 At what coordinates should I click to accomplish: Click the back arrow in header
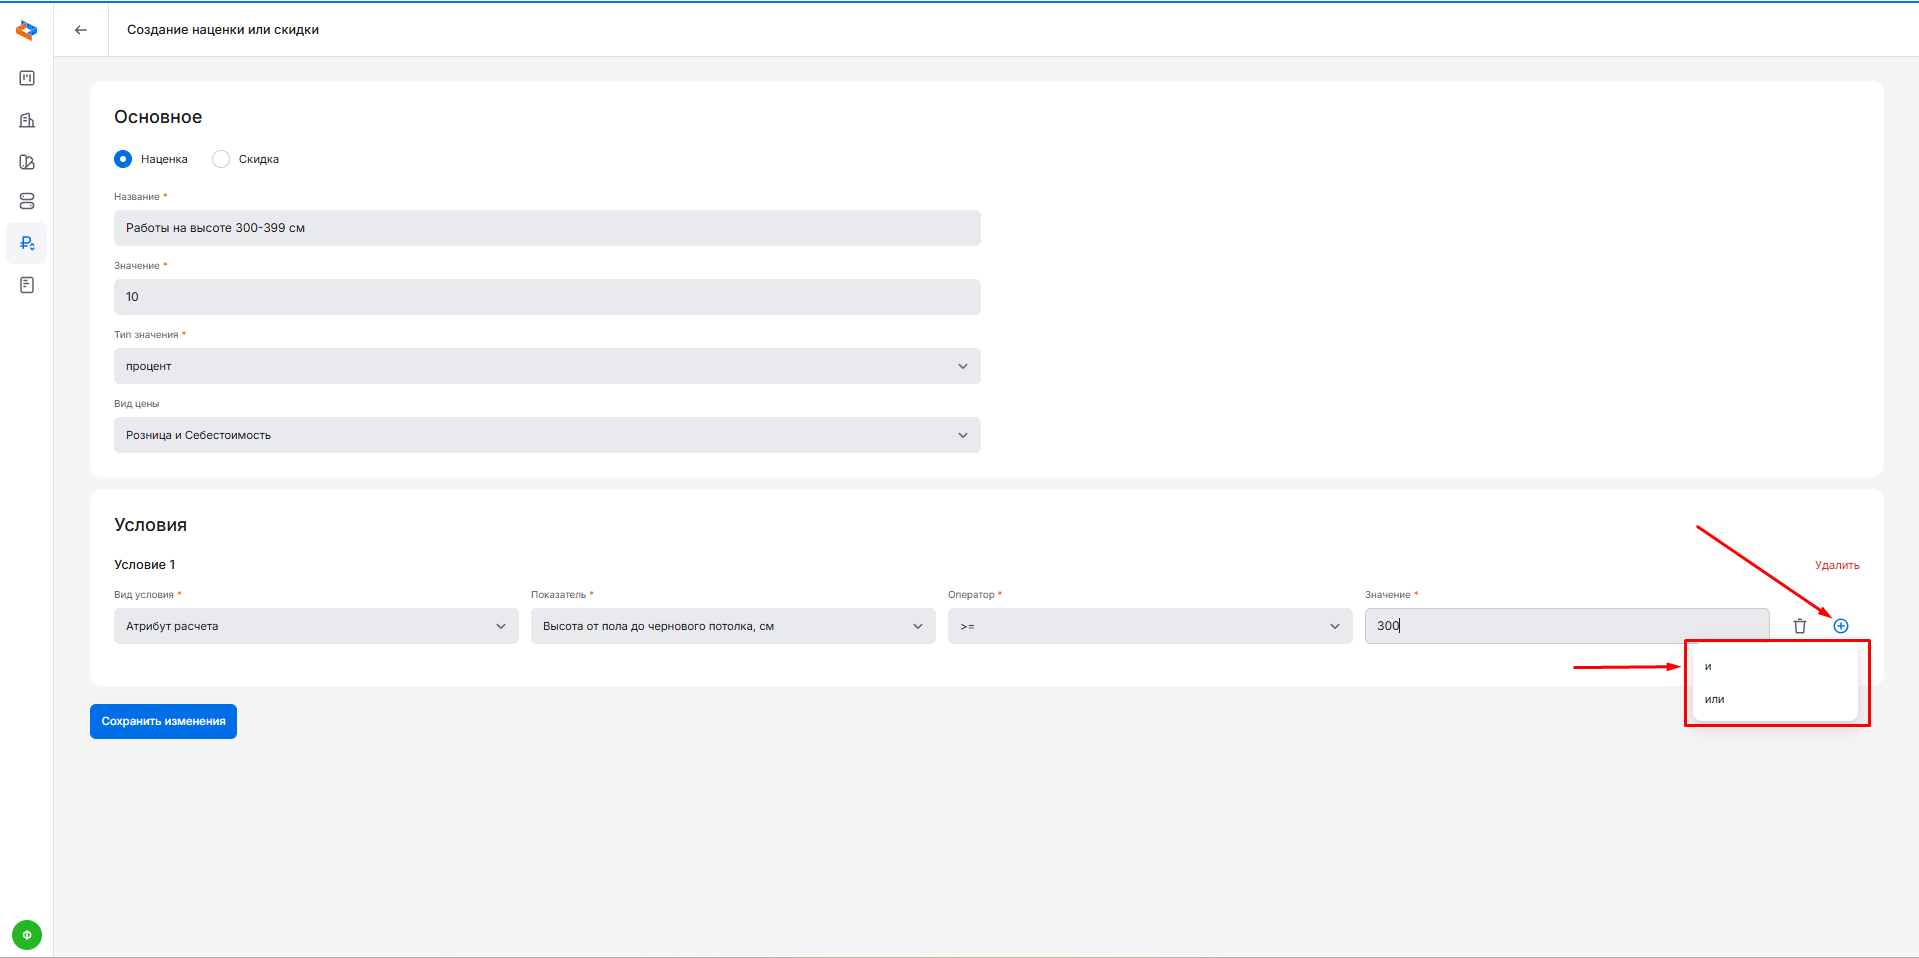pos(81,30)
